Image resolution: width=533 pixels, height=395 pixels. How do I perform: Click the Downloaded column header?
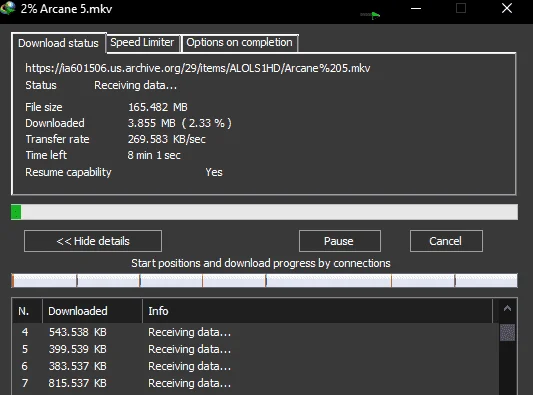coord(92,311)
